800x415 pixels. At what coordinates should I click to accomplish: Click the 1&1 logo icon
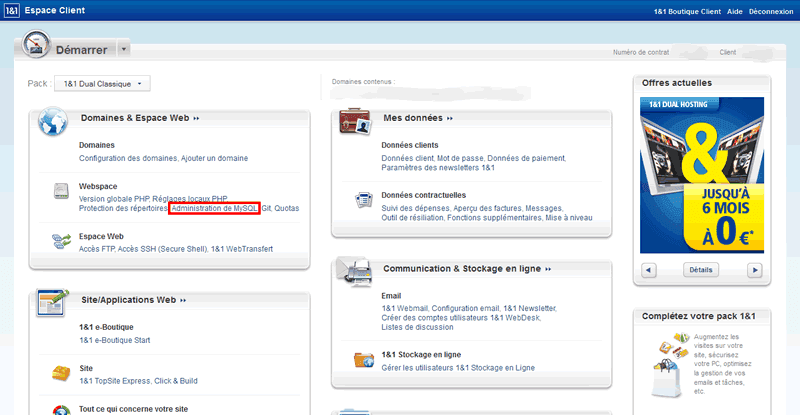[x=12, y=10]
